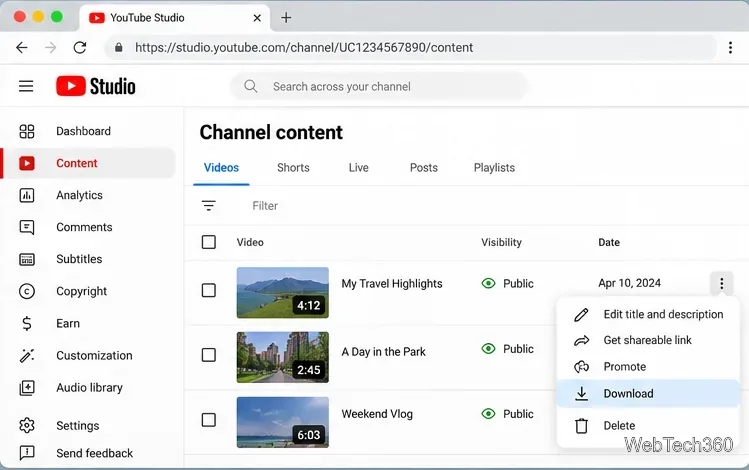Open Settings gear in sidebar
This screenshot has width=749, height=470.
tap(27, 425)
